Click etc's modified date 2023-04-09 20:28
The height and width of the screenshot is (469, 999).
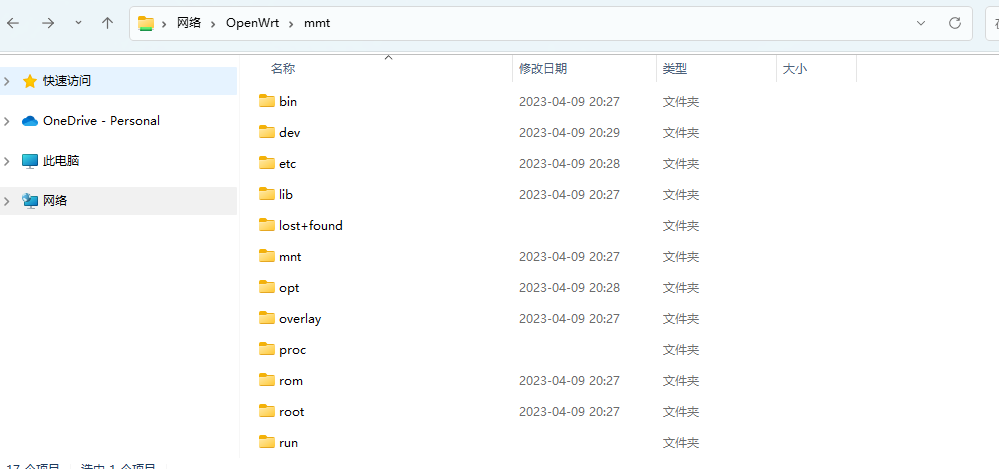(570, 164)
